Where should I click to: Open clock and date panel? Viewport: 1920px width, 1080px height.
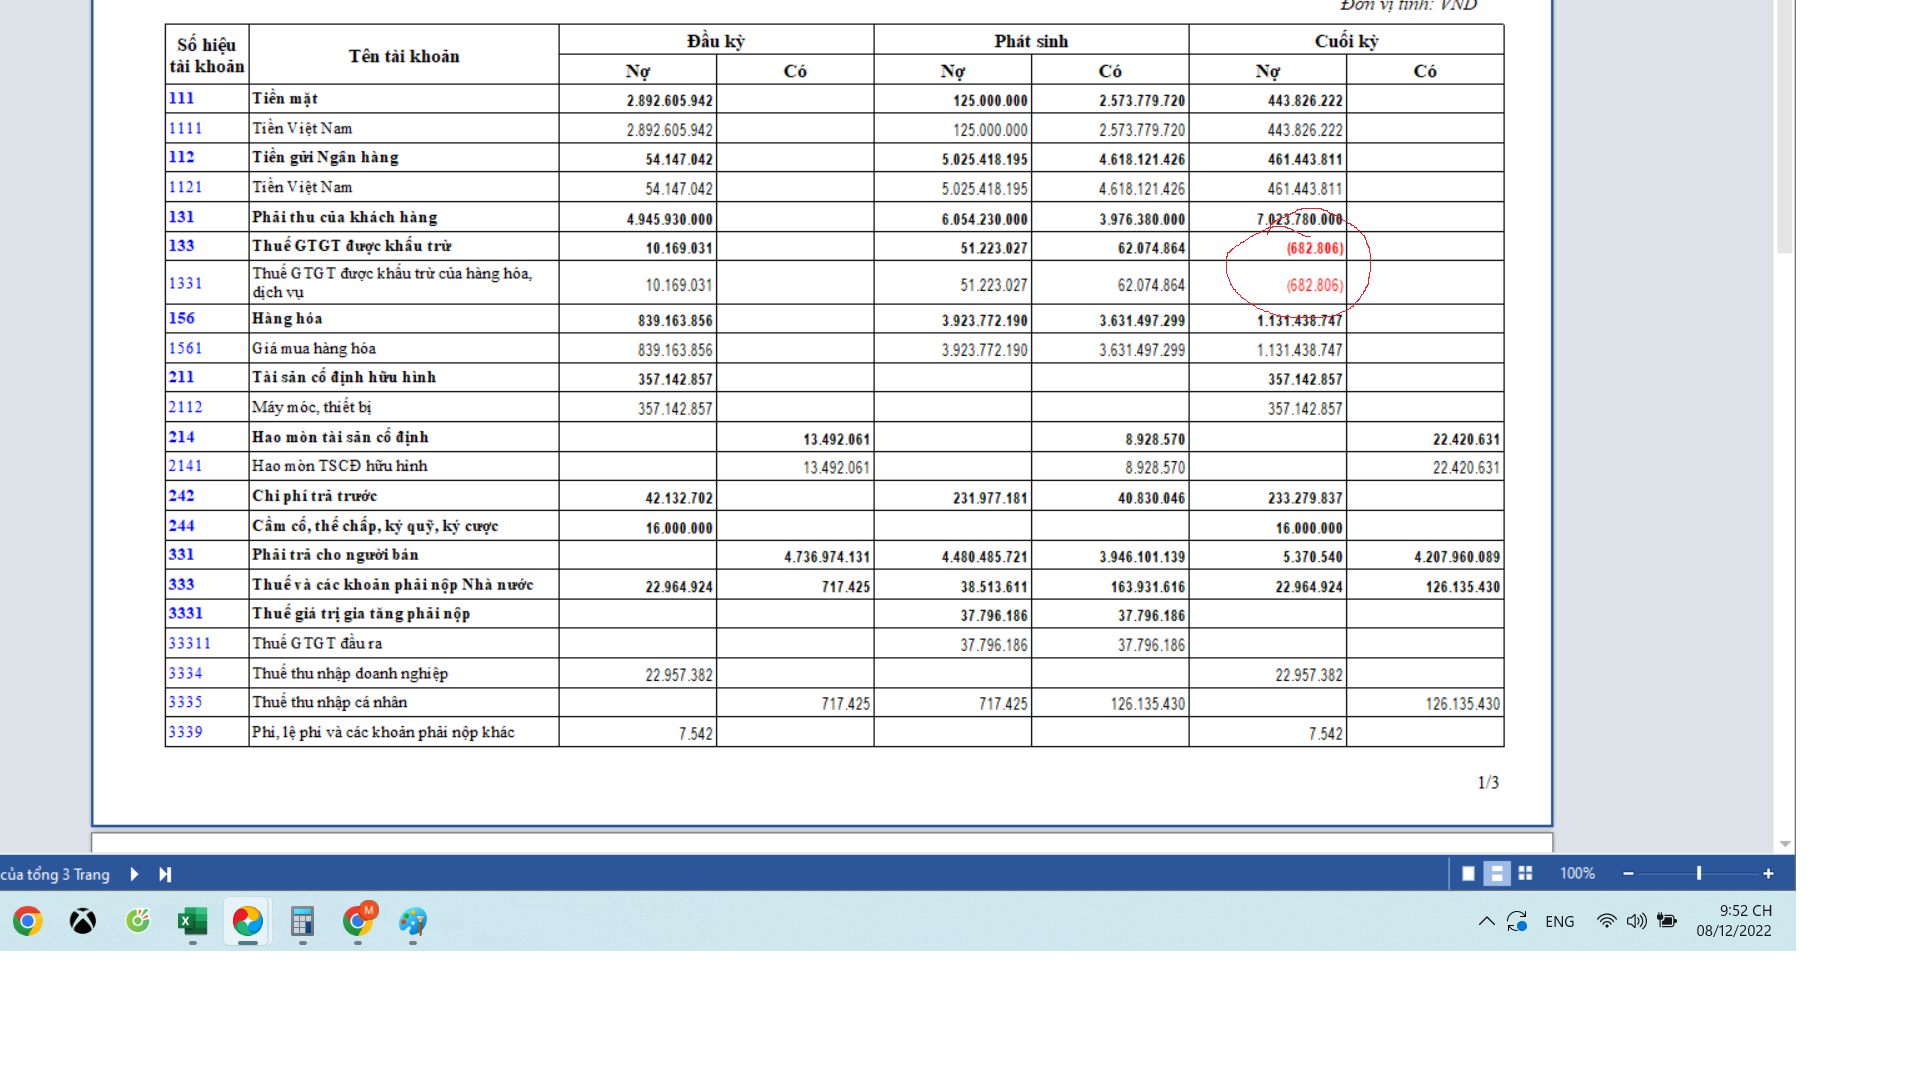pos(1734,920)
